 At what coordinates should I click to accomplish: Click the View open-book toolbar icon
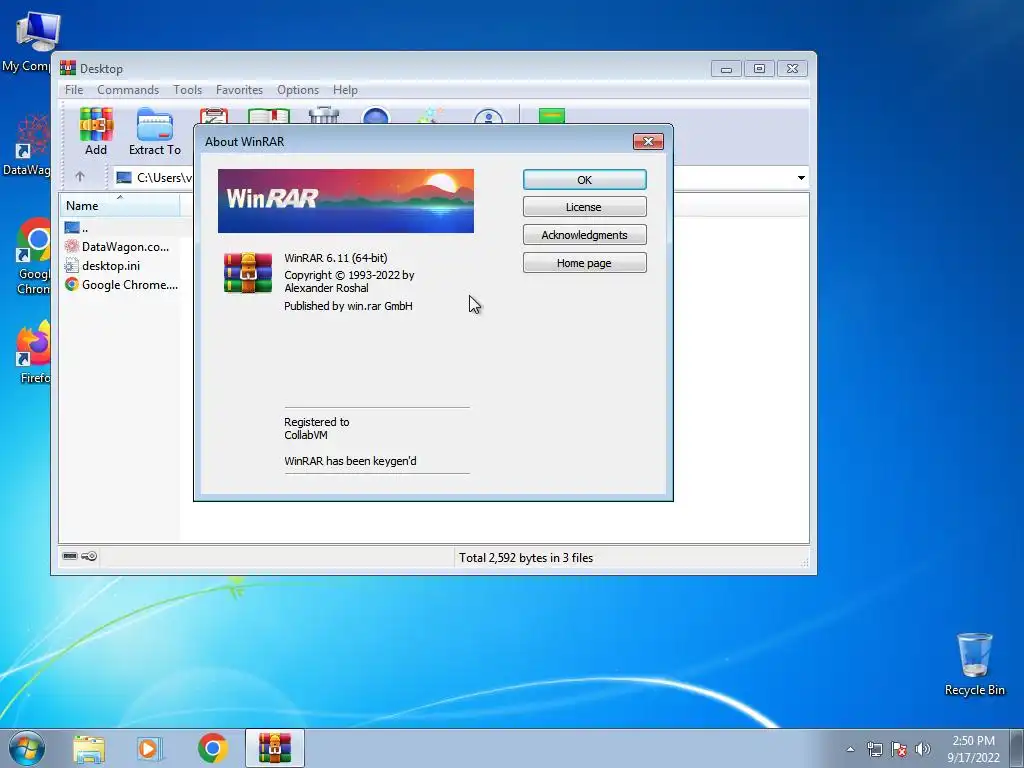269,116
